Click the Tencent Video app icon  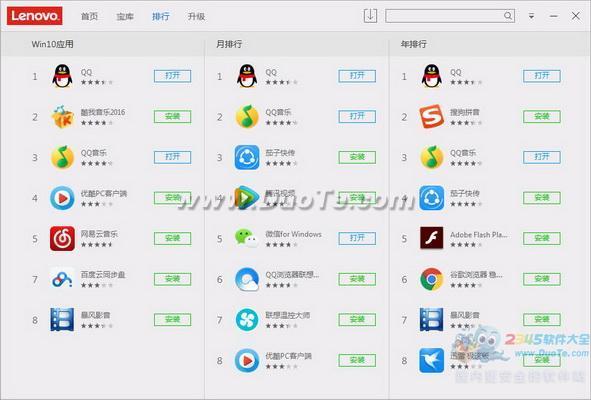pyautogui.click(x=247, y=198)
